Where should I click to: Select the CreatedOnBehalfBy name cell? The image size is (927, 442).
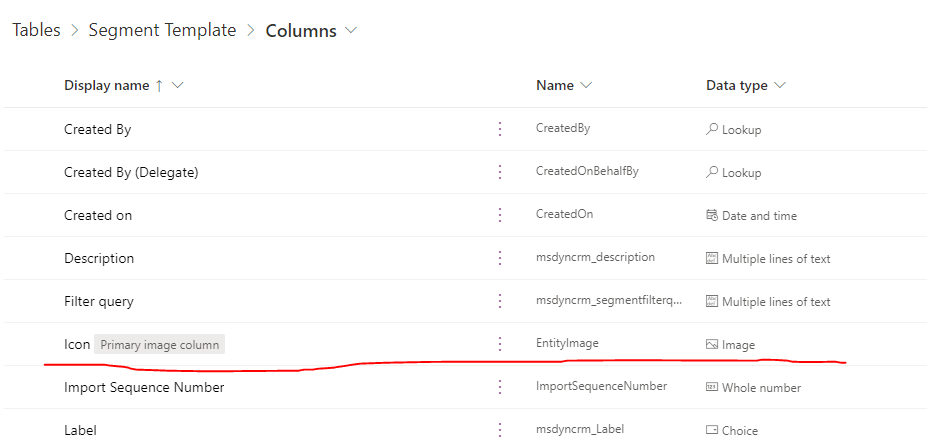587,171
